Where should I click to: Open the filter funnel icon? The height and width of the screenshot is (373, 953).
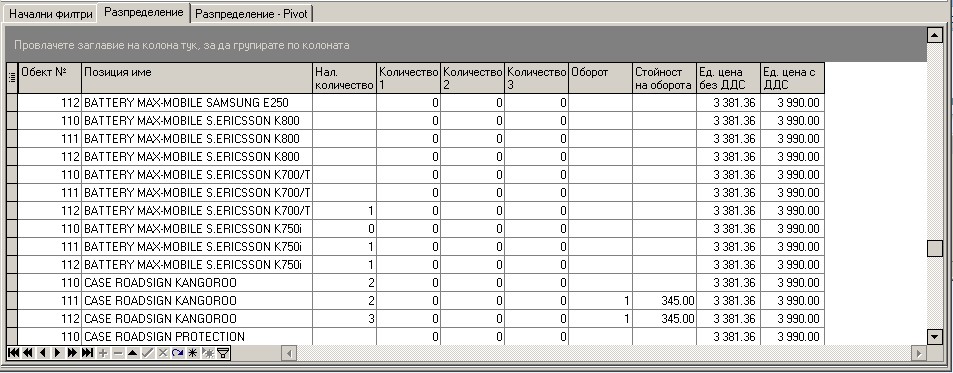(x=223, y=352)
